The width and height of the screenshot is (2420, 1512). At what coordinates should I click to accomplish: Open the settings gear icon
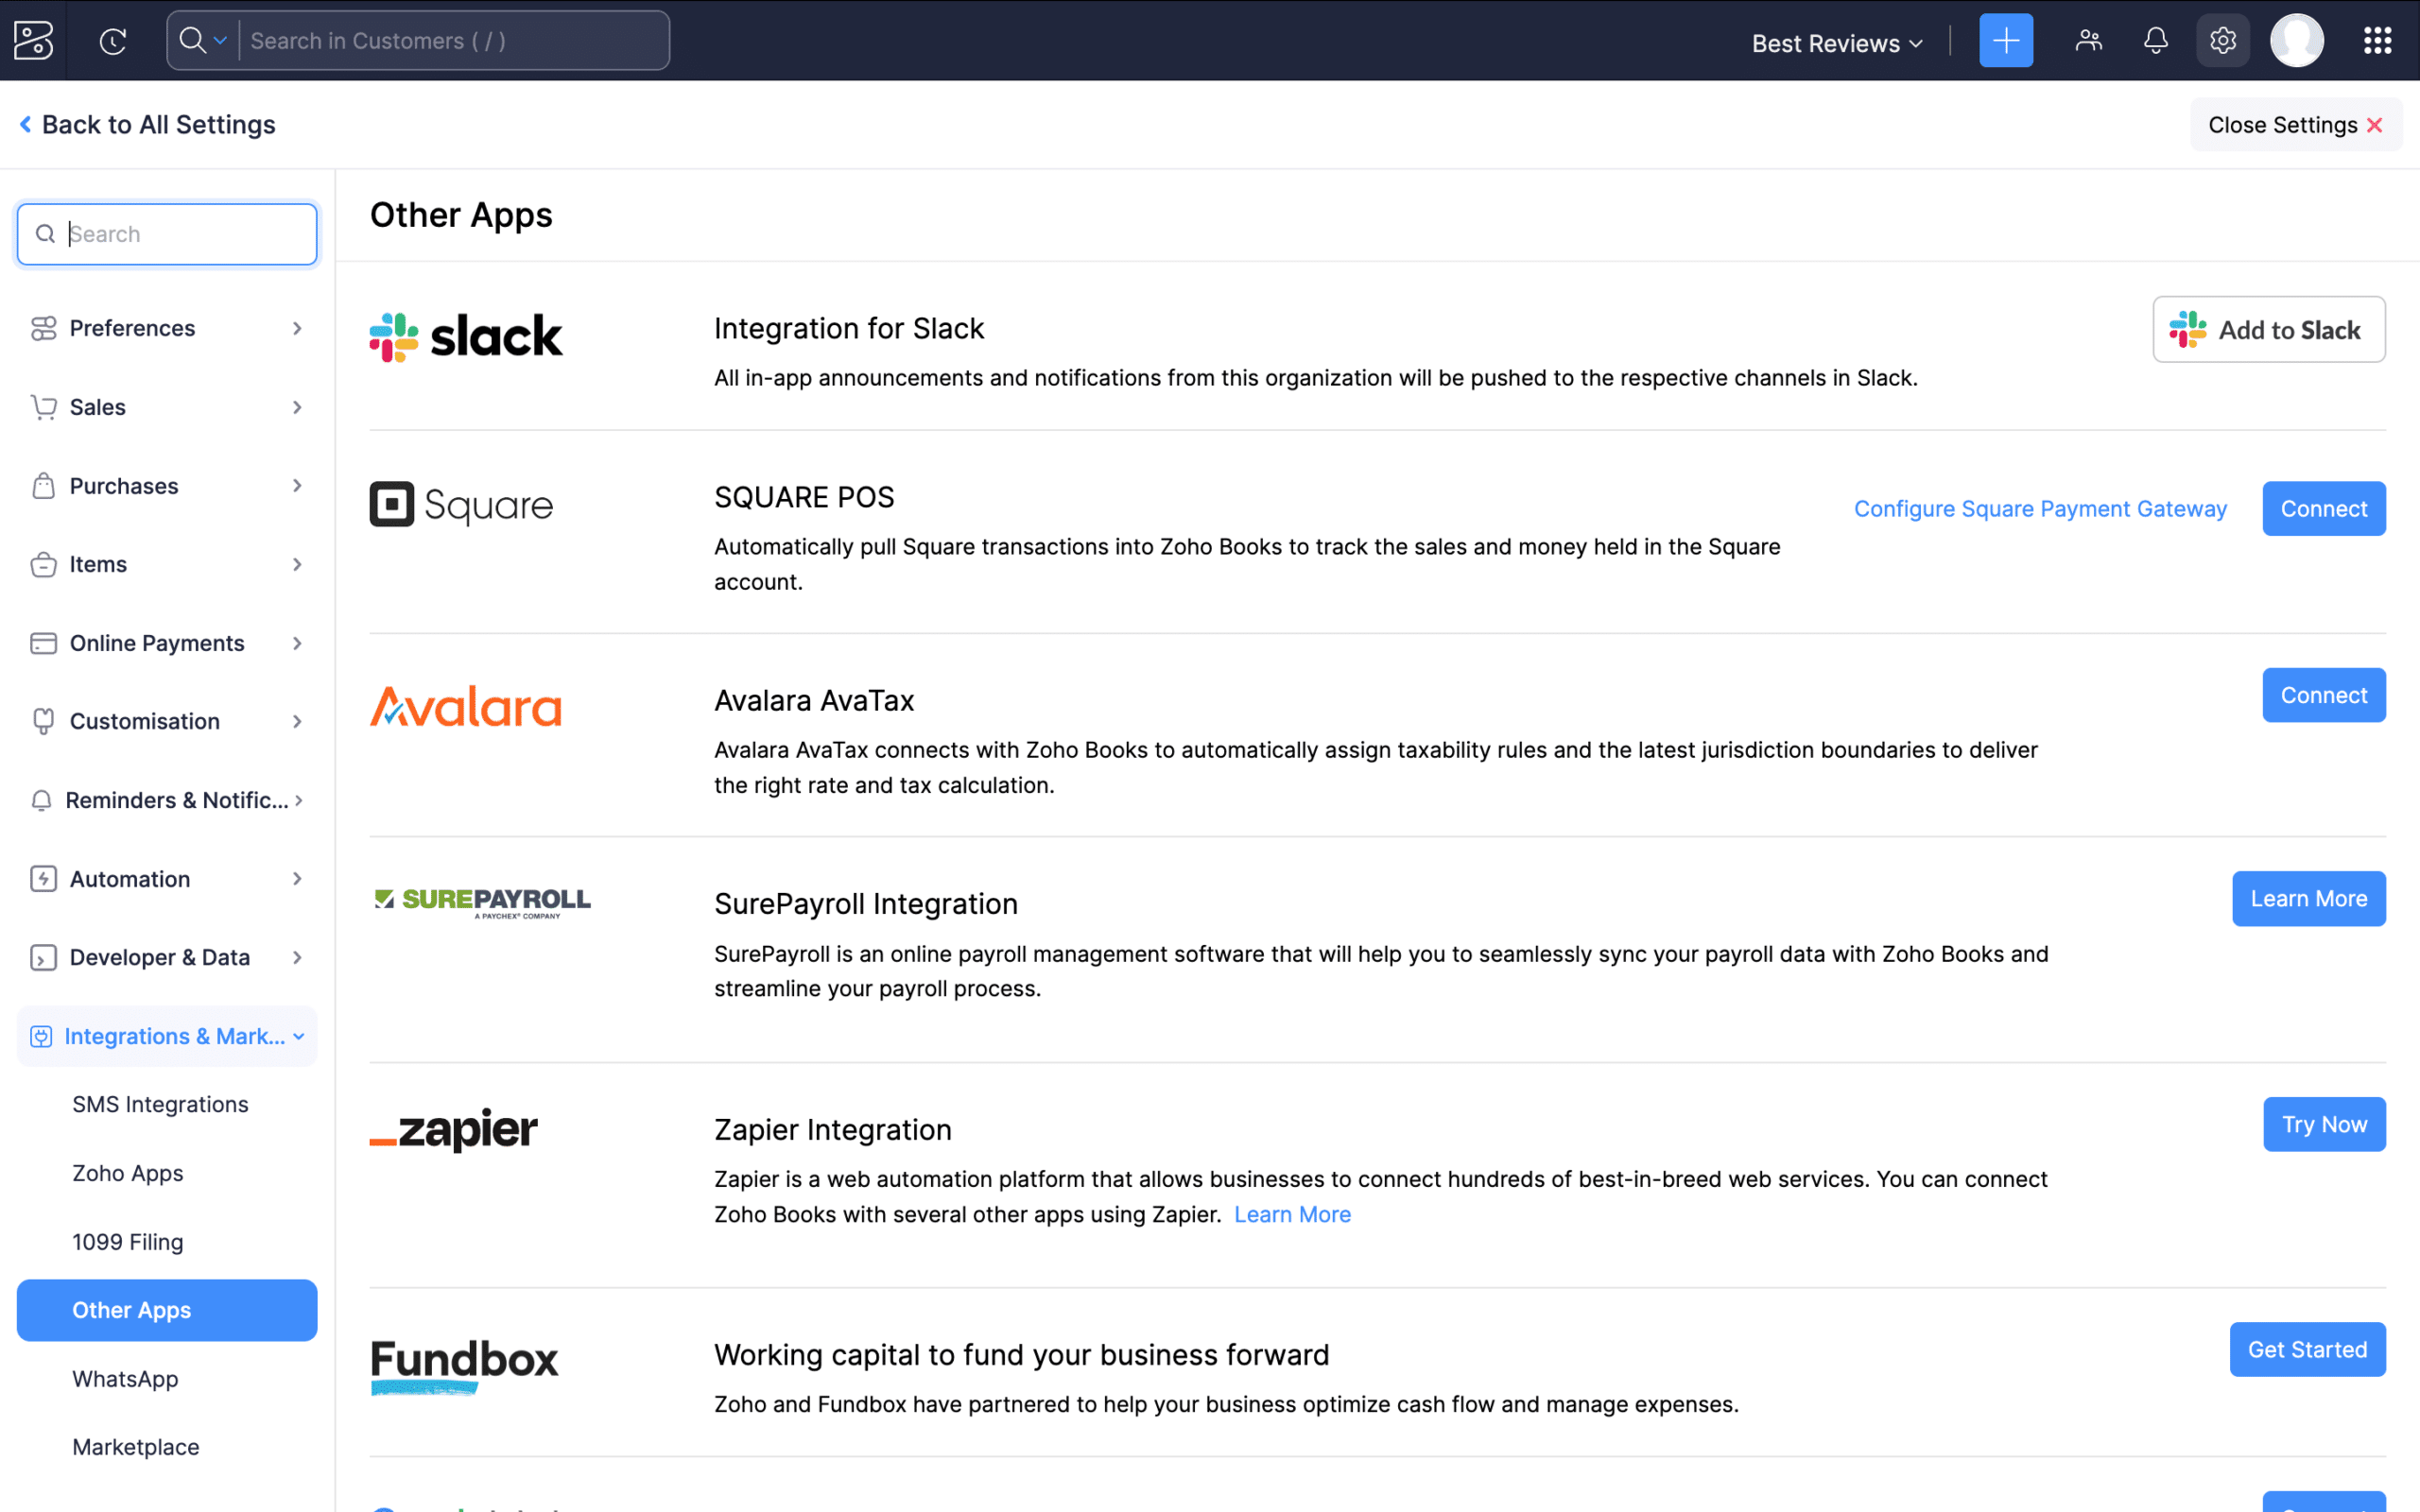2222,40
